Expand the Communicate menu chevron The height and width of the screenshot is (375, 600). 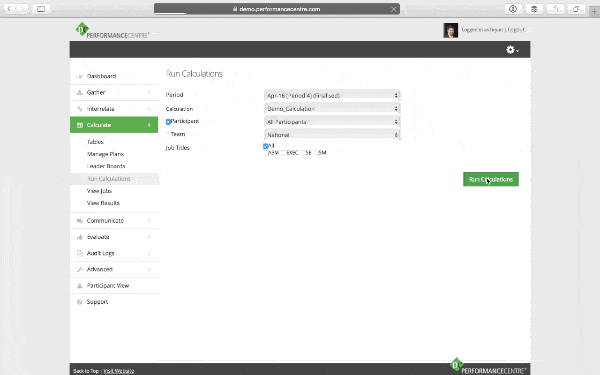pos(149,221)
